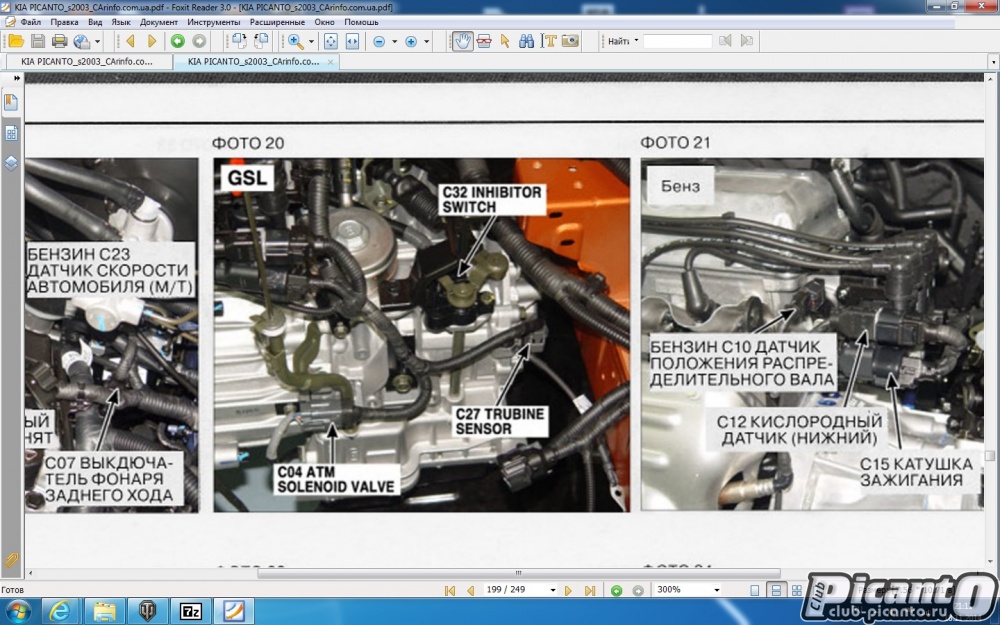Viewport: 1000px width, 625px height.
Task: Open the Окно menu
Action: click(324, 22)
